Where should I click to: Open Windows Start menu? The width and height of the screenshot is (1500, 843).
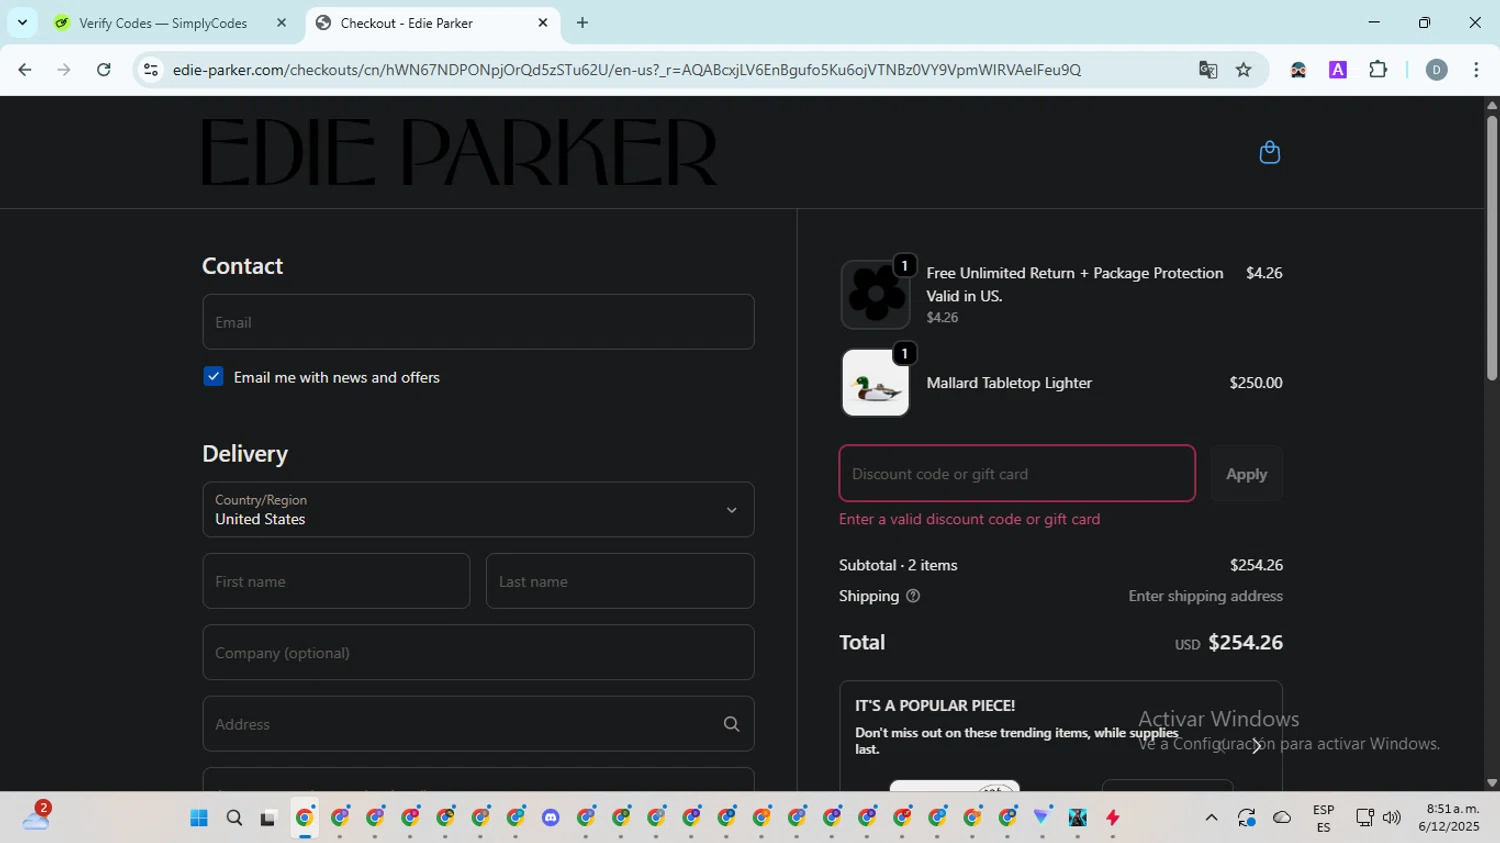tap(199, 818)
